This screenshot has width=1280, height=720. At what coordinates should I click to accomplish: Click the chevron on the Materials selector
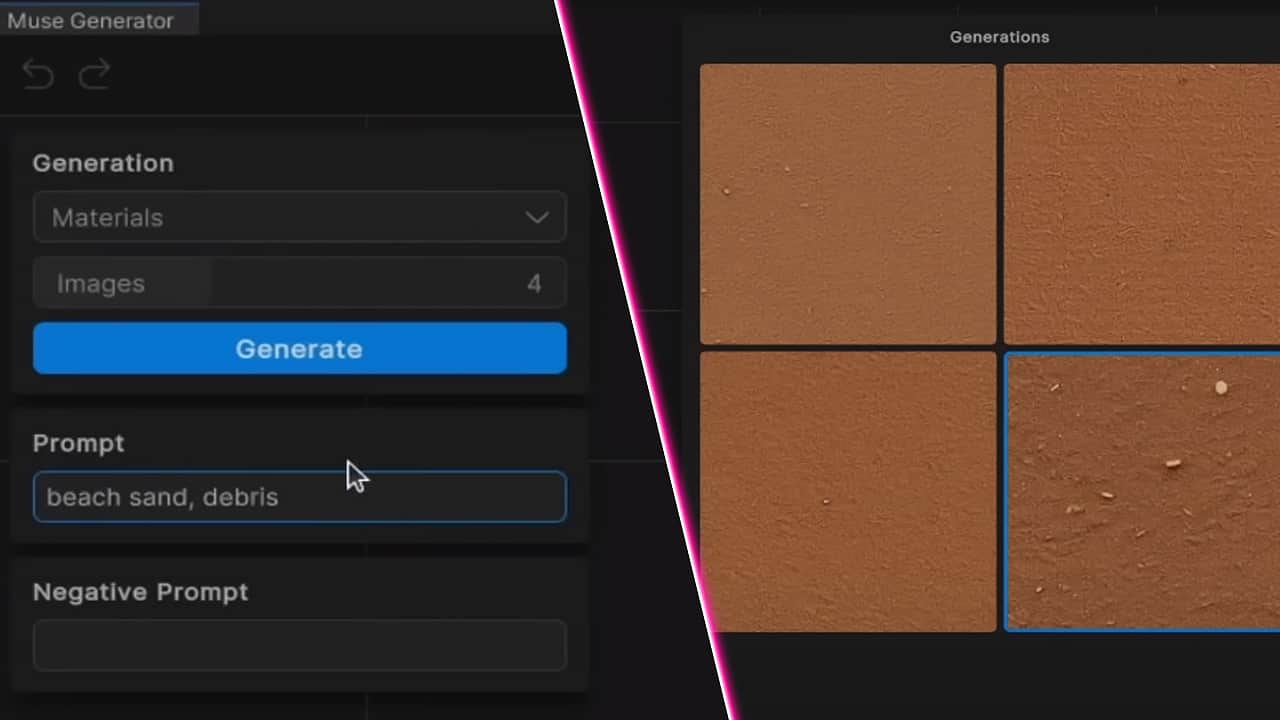click(537, 217)
